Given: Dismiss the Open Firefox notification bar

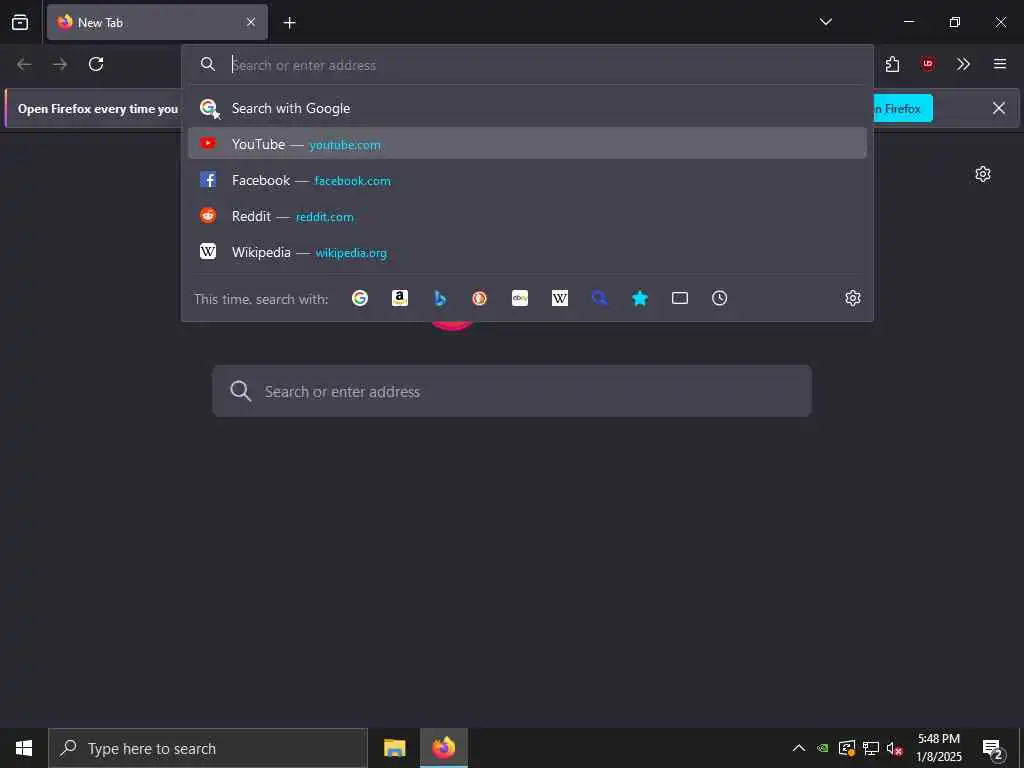Looking at the screenshot, I should click(x=999, y=108).
